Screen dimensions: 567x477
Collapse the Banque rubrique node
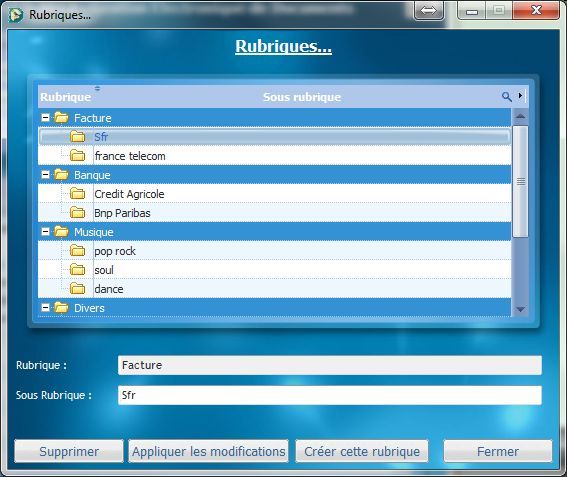(45, 175)
